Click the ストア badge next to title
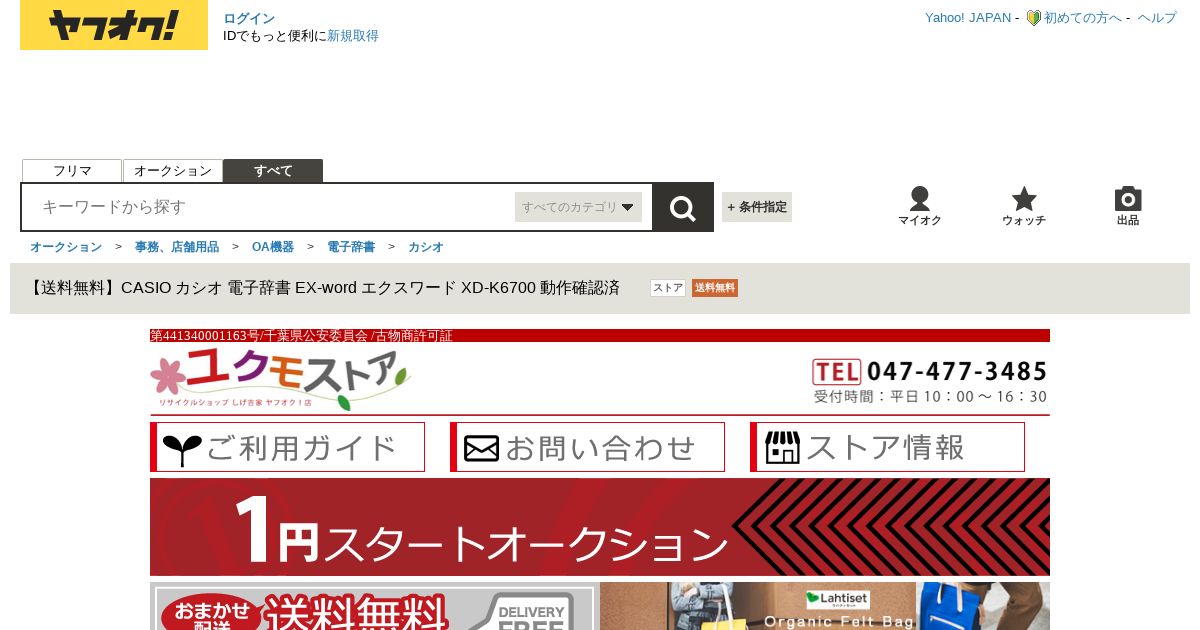The width and height of the screenshot is (1200, 630). pyautogui.click(x=668, y=288)
